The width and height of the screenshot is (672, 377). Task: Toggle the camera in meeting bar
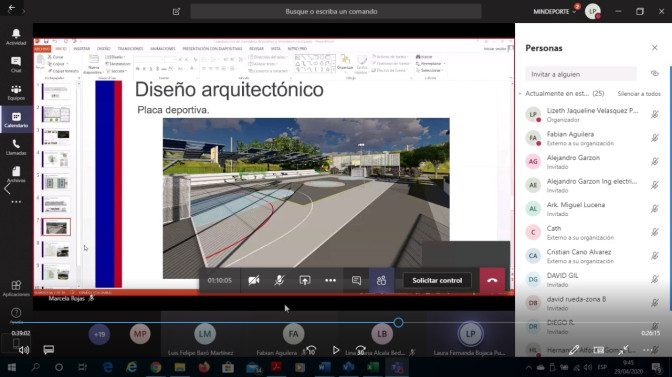(x=254, y=281)
